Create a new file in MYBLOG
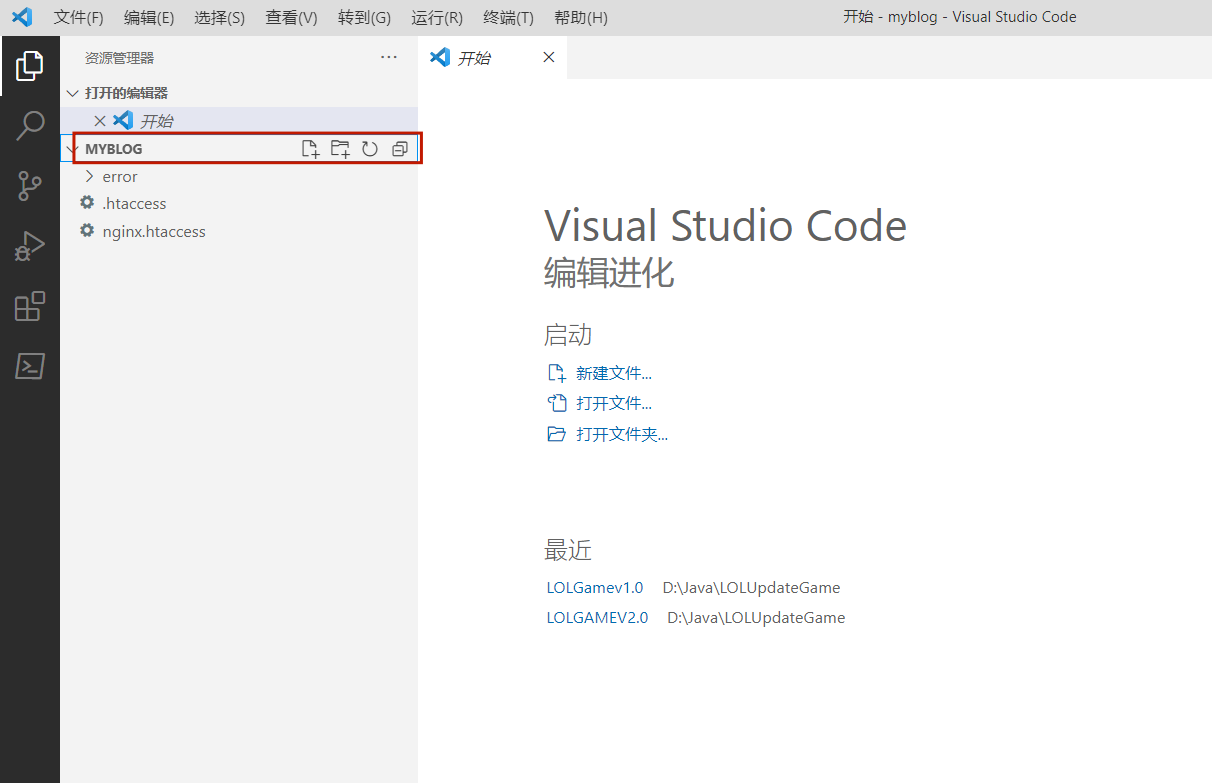The width and height of the screenshot is (1212, 783). pyautogui.click(x=310, y=149)
